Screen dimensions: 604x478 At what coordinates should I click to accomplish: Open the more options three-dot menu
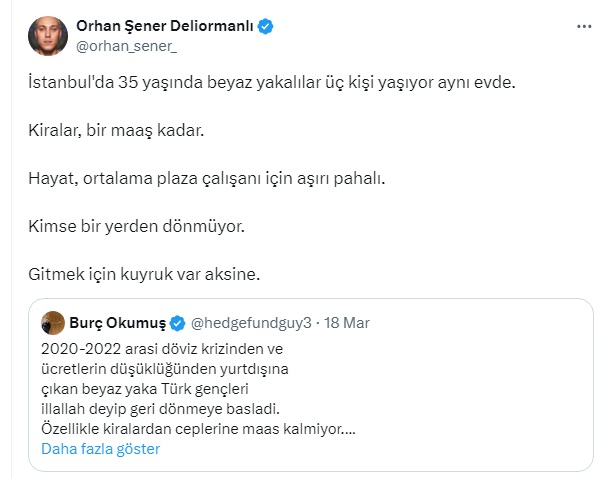(x=583, y=26)
